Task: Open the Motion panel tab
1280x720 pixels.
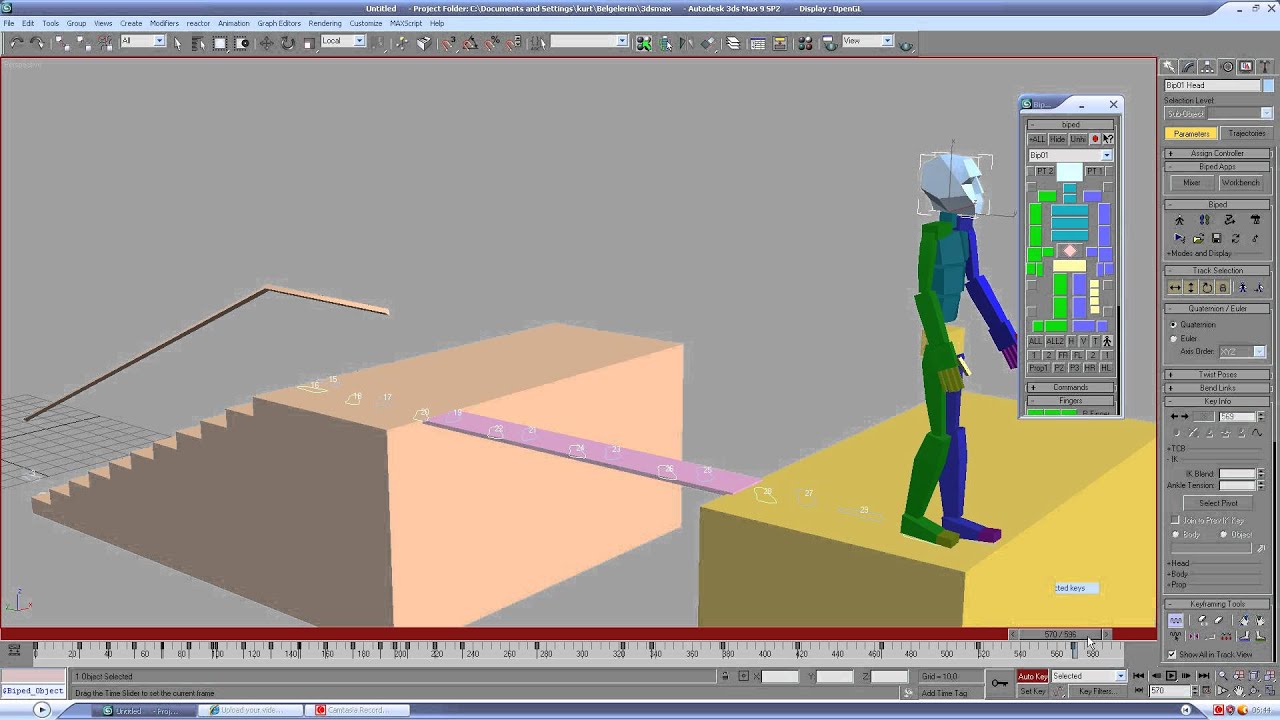Action: point(1227,67)
